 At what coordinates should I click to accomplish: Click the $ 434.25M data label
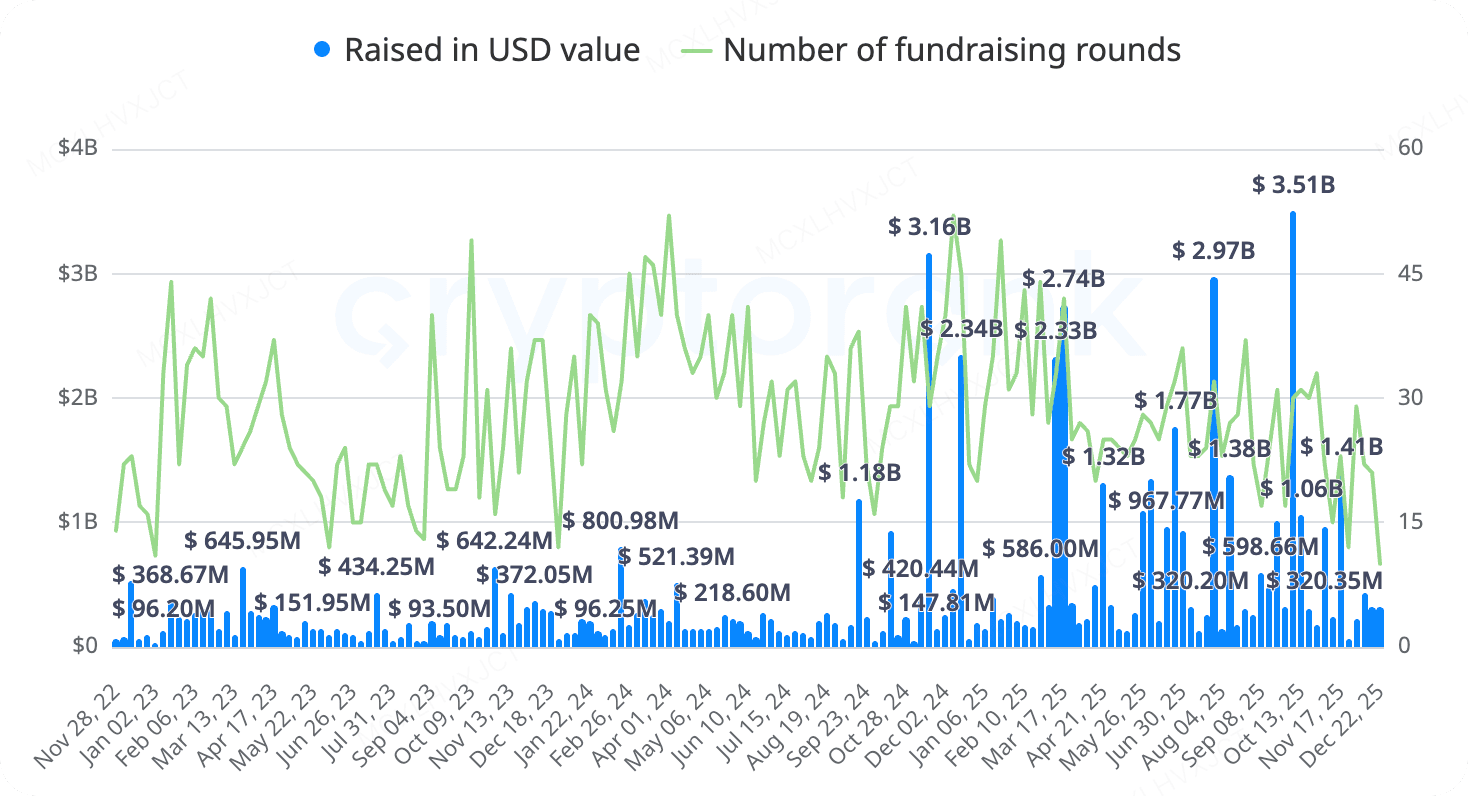(x=377, y=566)
